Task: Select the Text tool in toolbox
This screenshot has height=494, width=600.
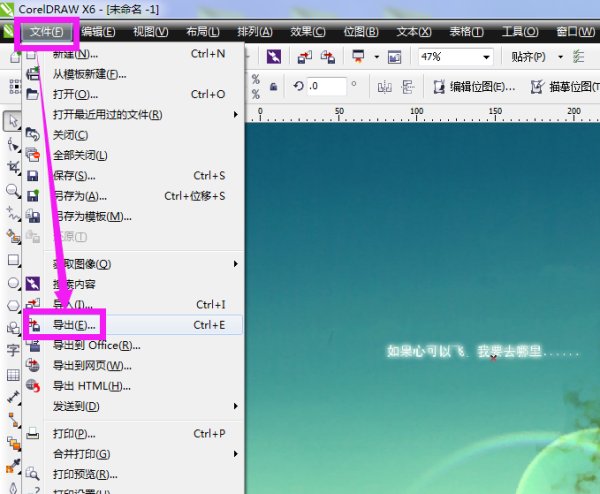Action: (13, 349)
